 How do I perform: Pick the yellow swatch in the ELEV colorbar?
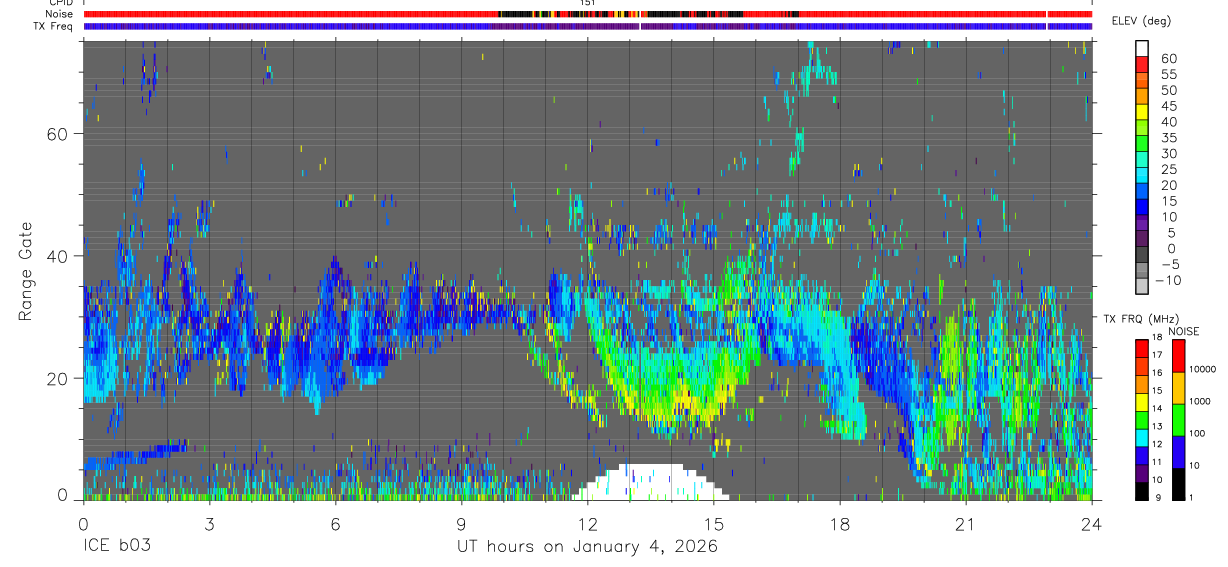coord(1142,110)
